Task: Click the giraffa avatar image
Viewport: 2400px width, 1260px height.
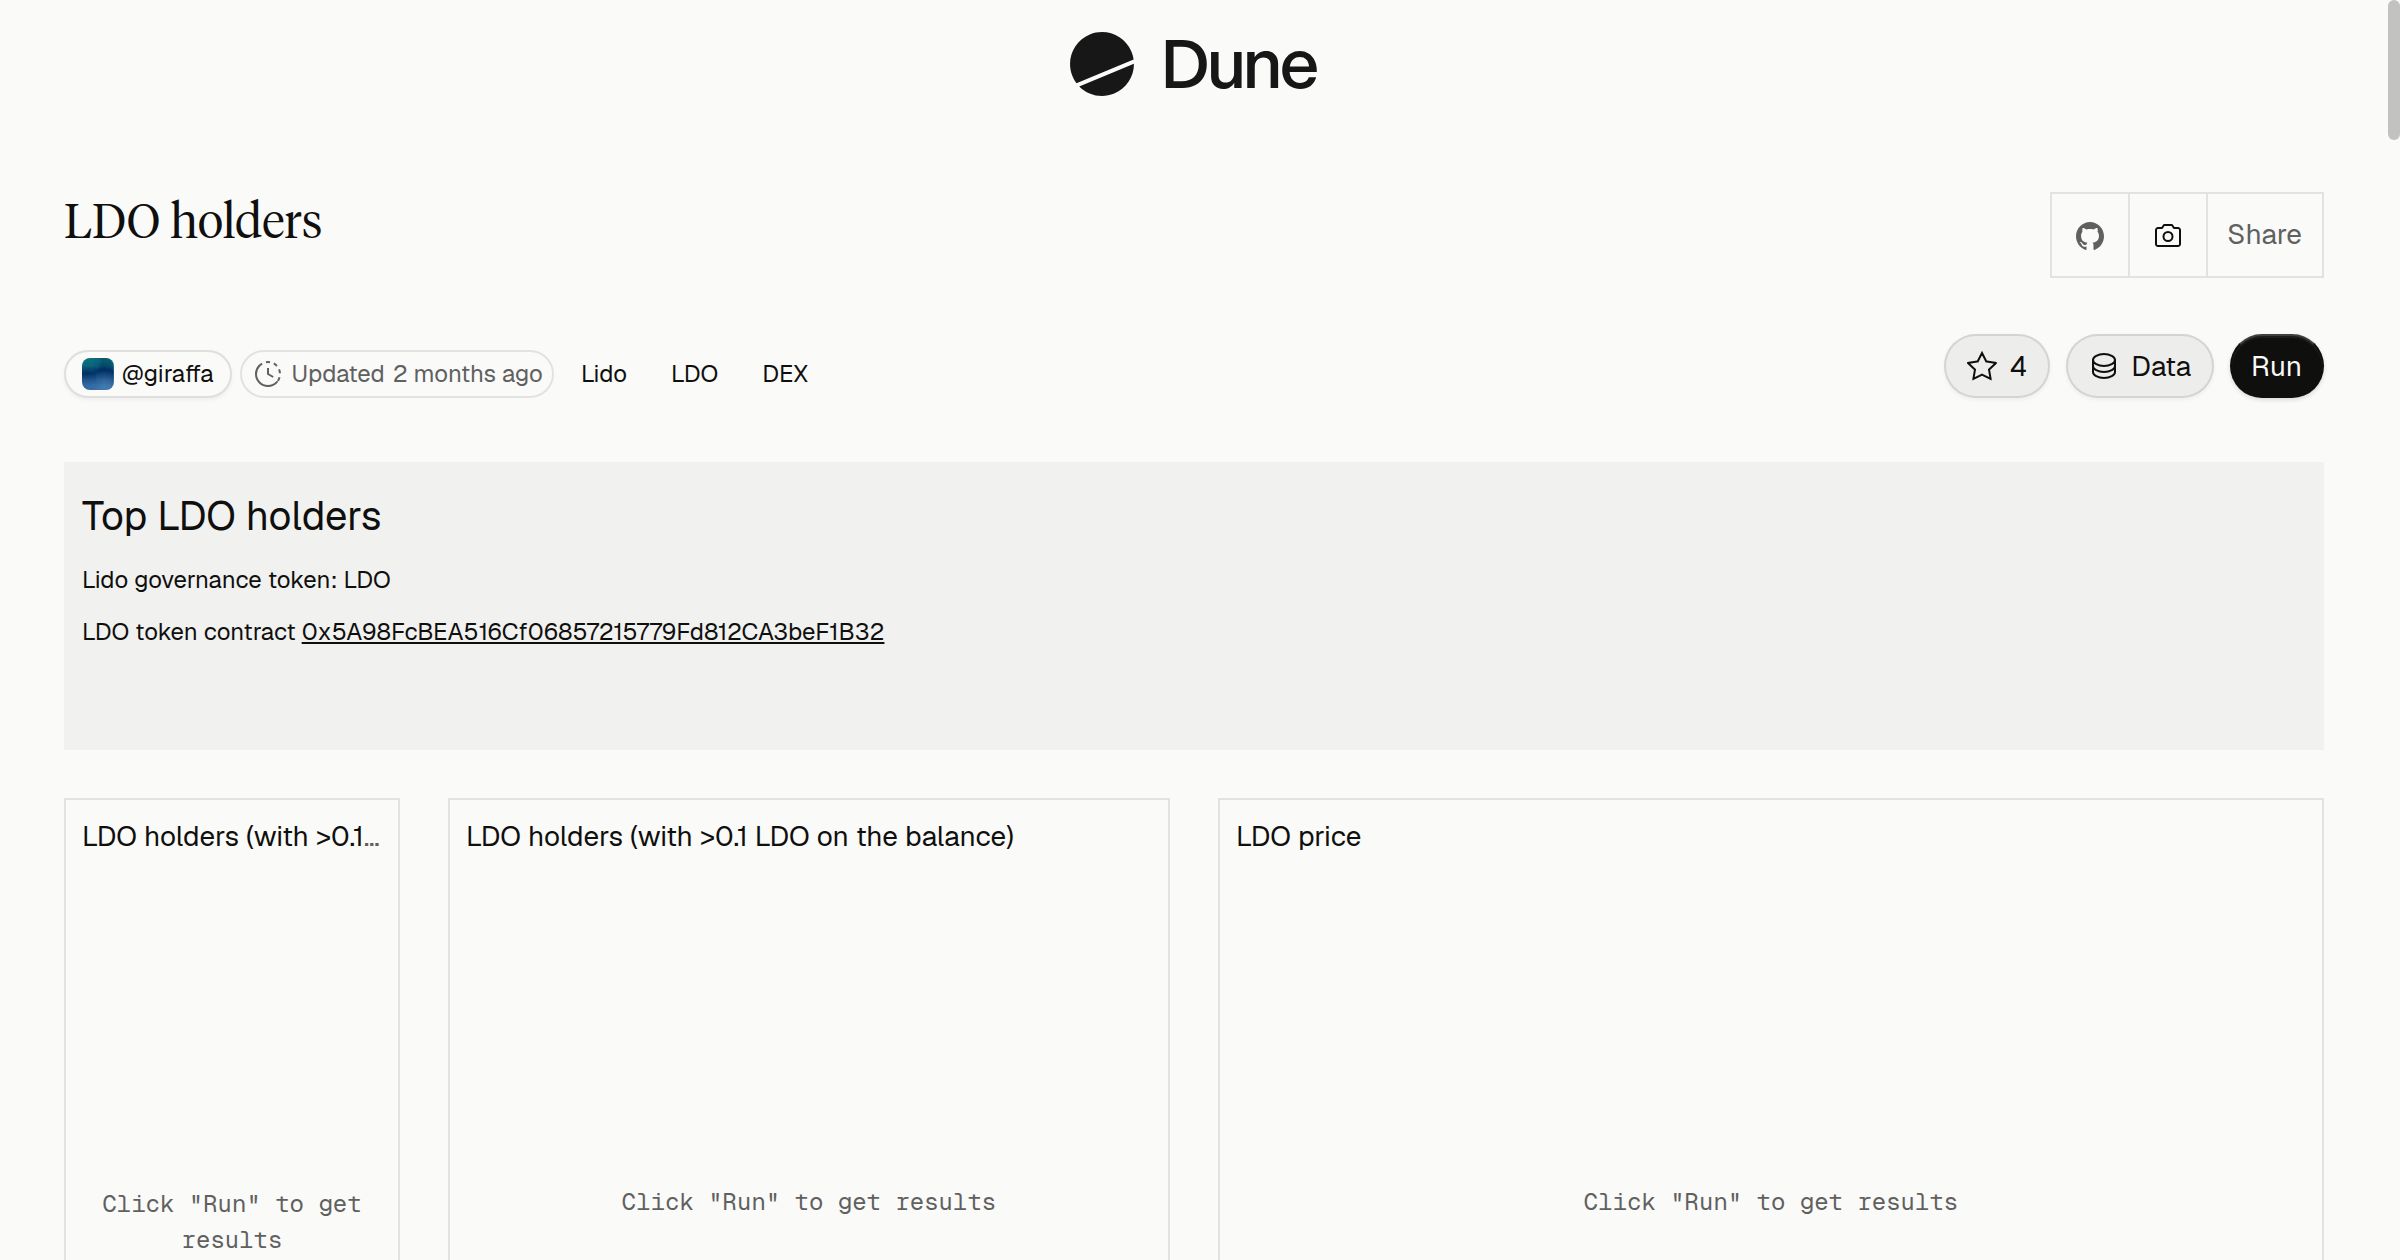Action: (x=97, y=374)
